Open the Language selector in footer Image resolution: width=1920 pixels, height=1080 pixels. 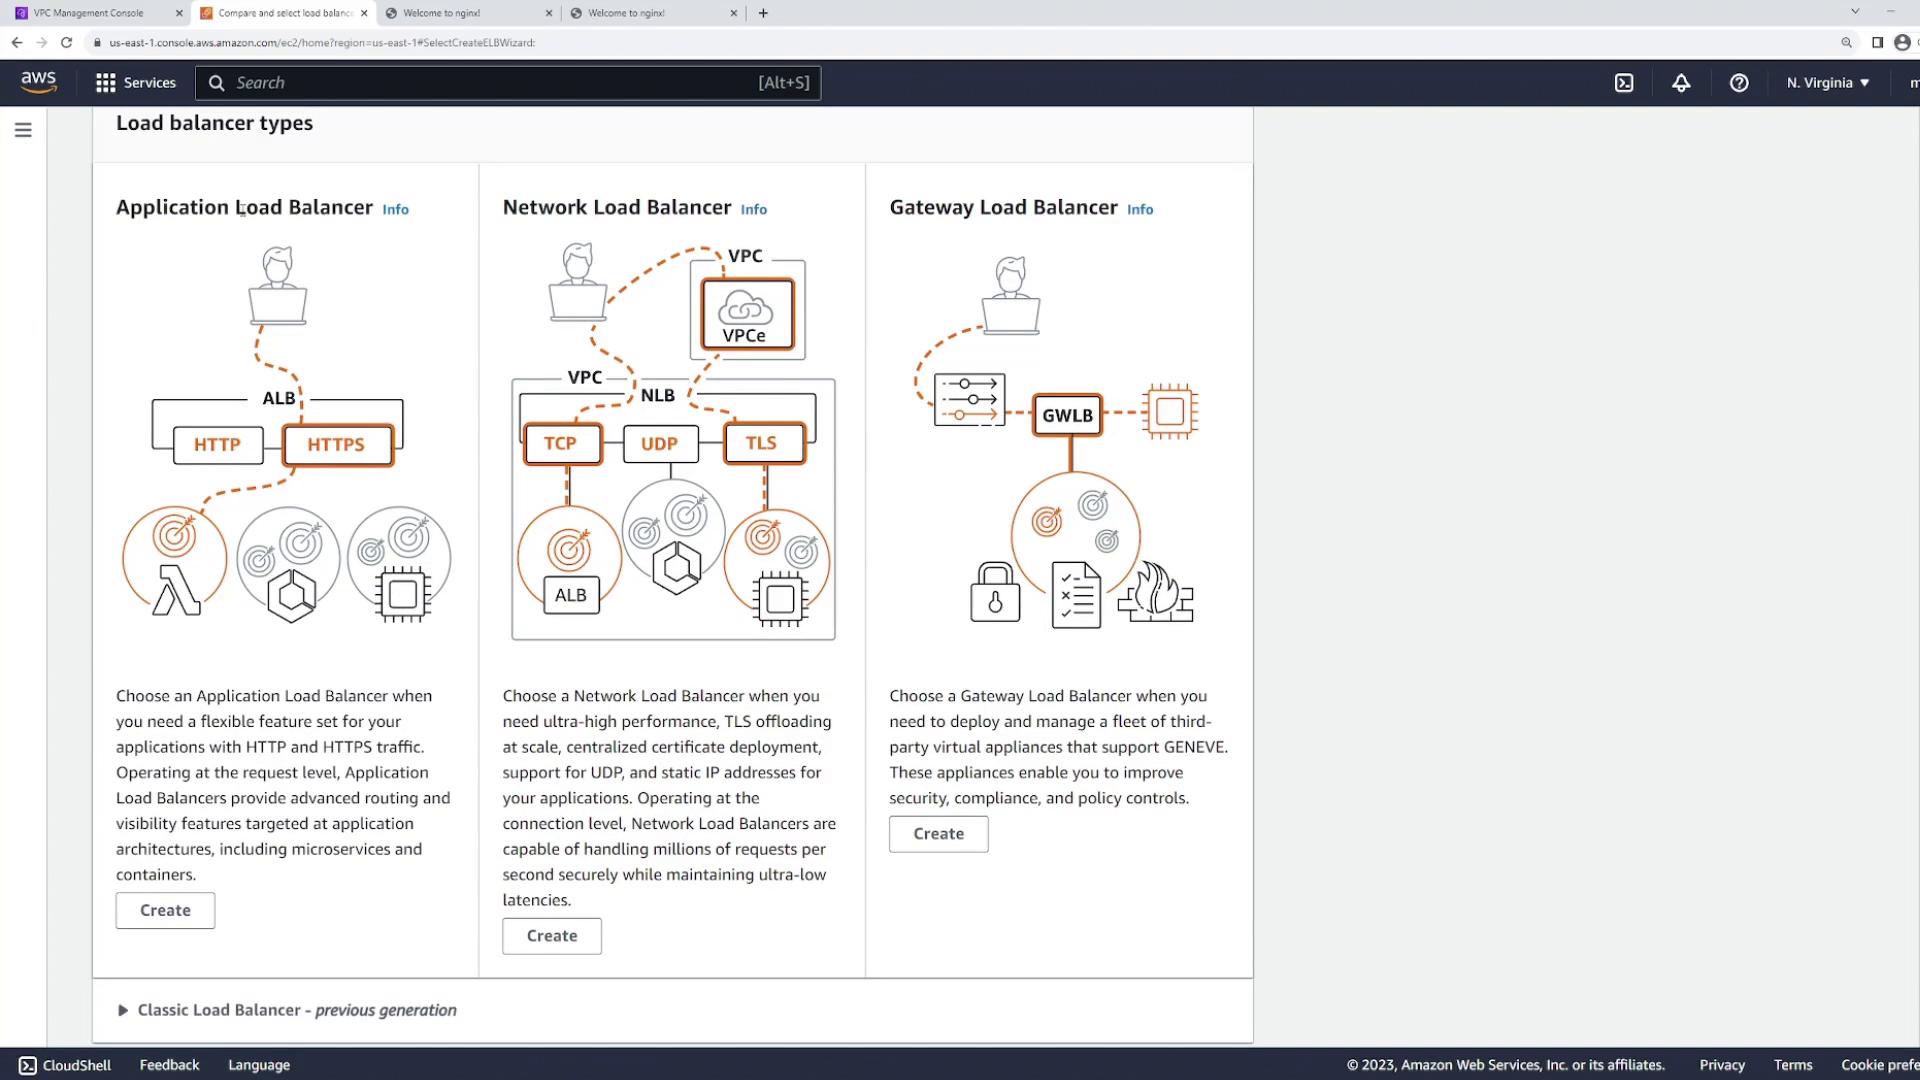click(x=259, y=1065)
